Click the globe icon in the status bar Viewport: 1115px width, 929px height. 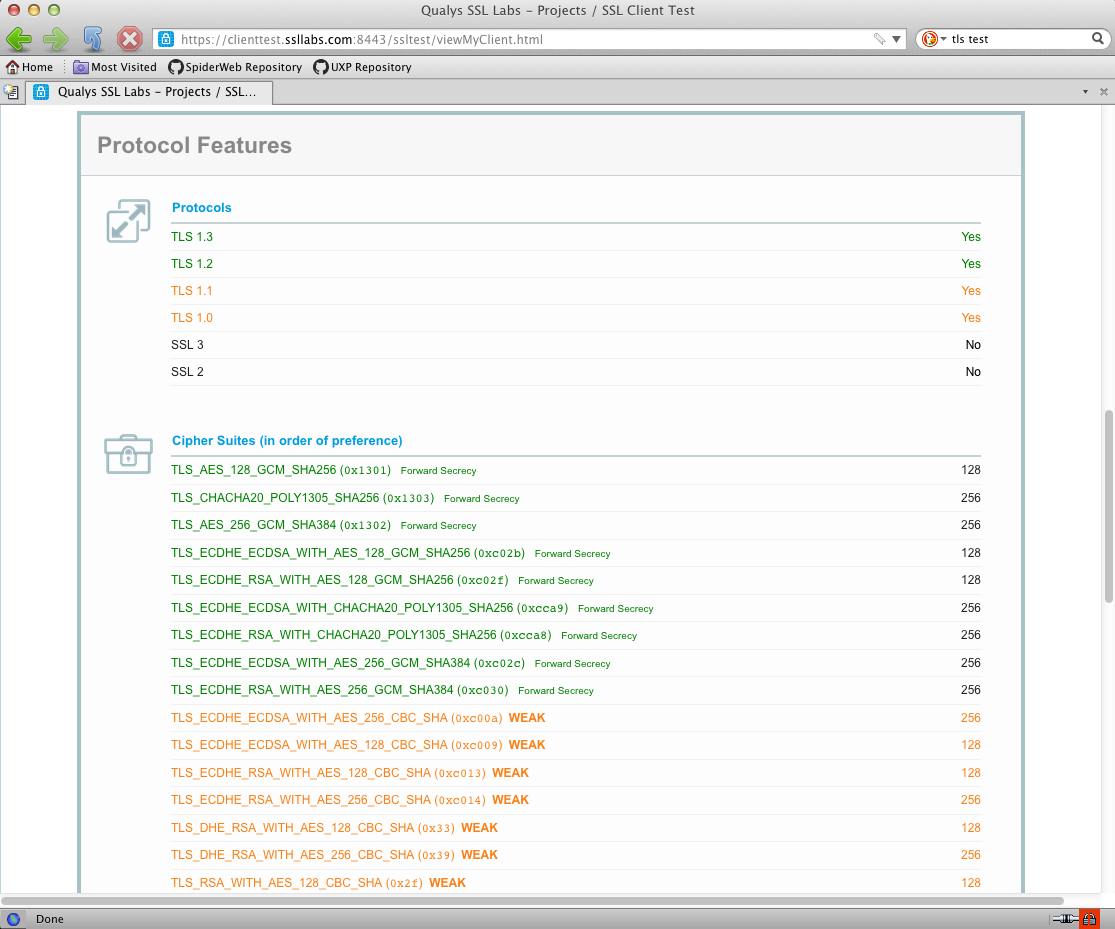(x=13, y=919)
